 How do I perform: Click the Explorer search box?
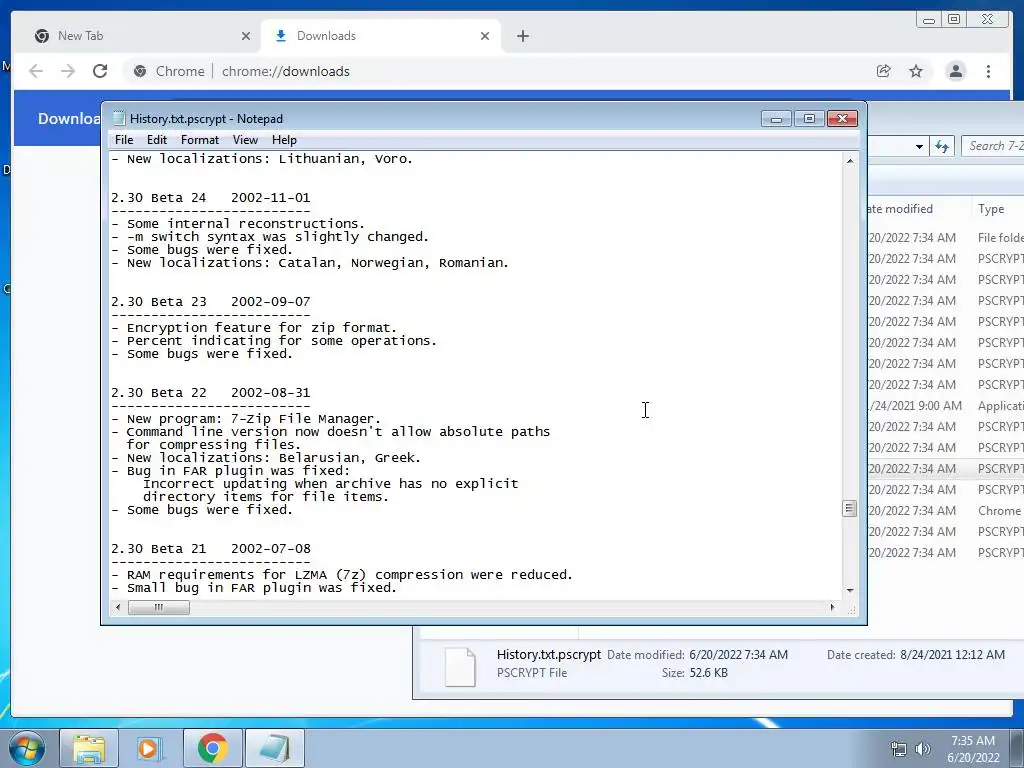[x=993, y=146]
